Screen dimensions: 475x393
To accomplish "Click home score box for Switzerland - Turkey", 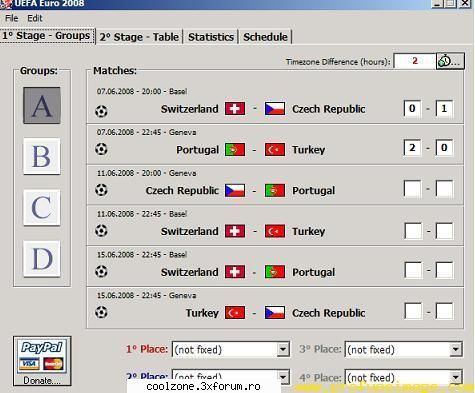I will click(413, 231).
